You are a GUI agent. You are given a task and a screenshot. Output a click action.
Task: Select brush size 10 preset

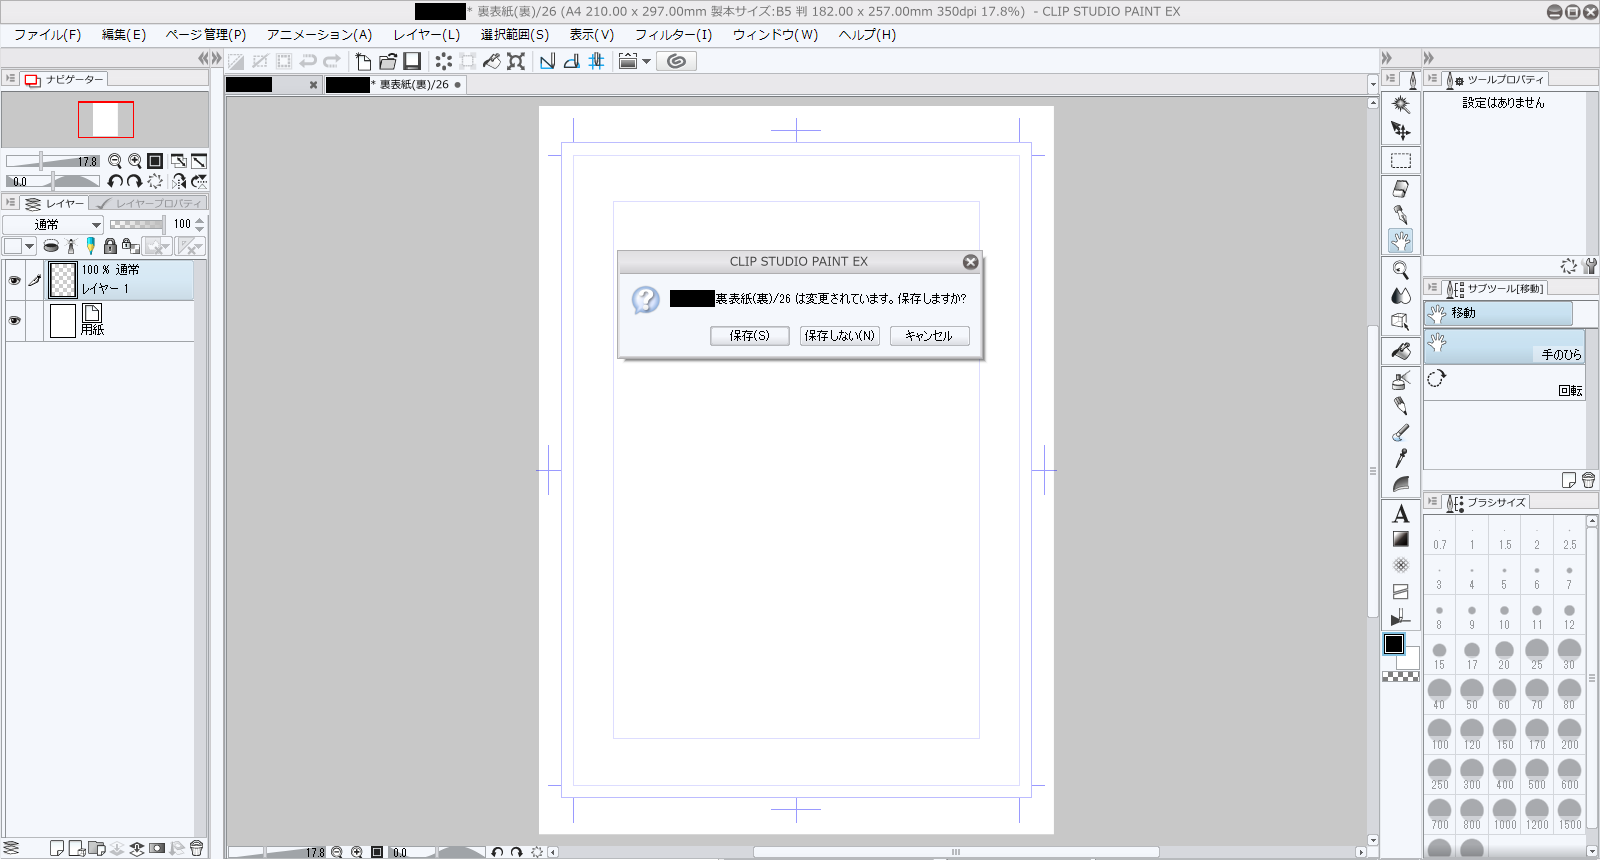click(1504, 616)
